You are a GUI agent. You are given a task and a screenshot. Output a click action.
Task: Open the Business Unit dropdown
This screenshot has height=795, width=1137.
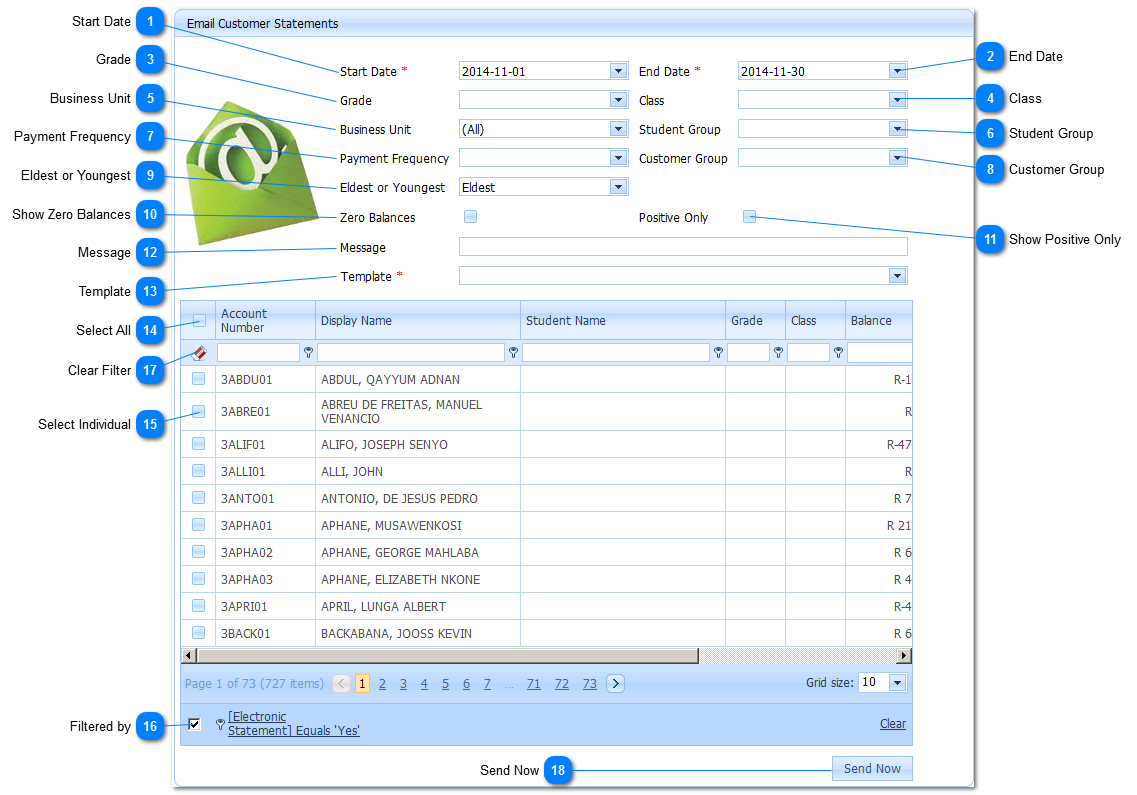[x=618, y=129]
